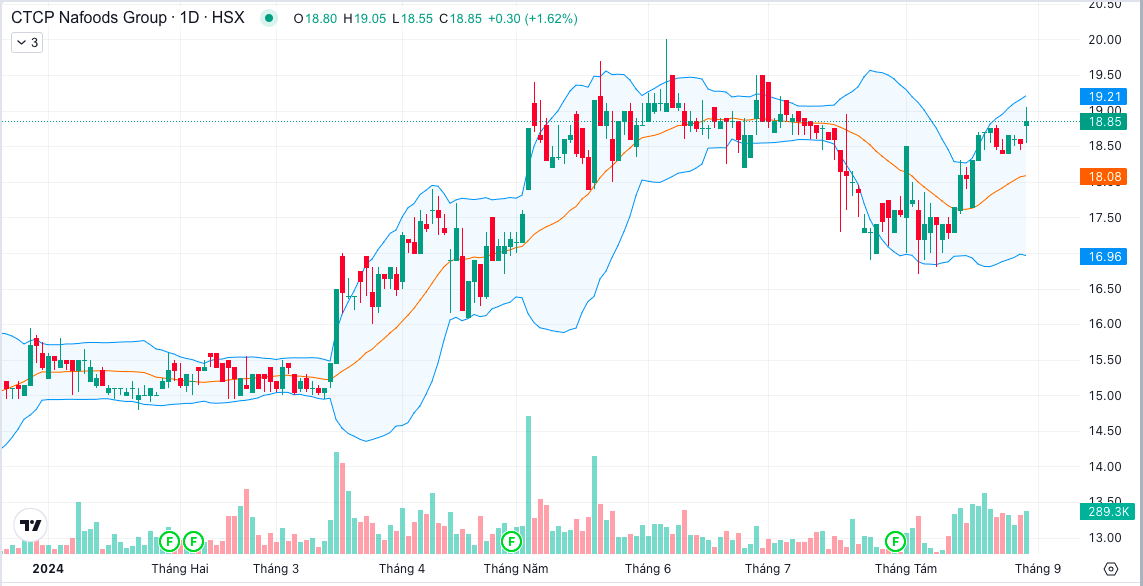This screenshot has width=1143, height=586.
Task: Click the Tháng 6 time axis label
Action: (648, 569)
